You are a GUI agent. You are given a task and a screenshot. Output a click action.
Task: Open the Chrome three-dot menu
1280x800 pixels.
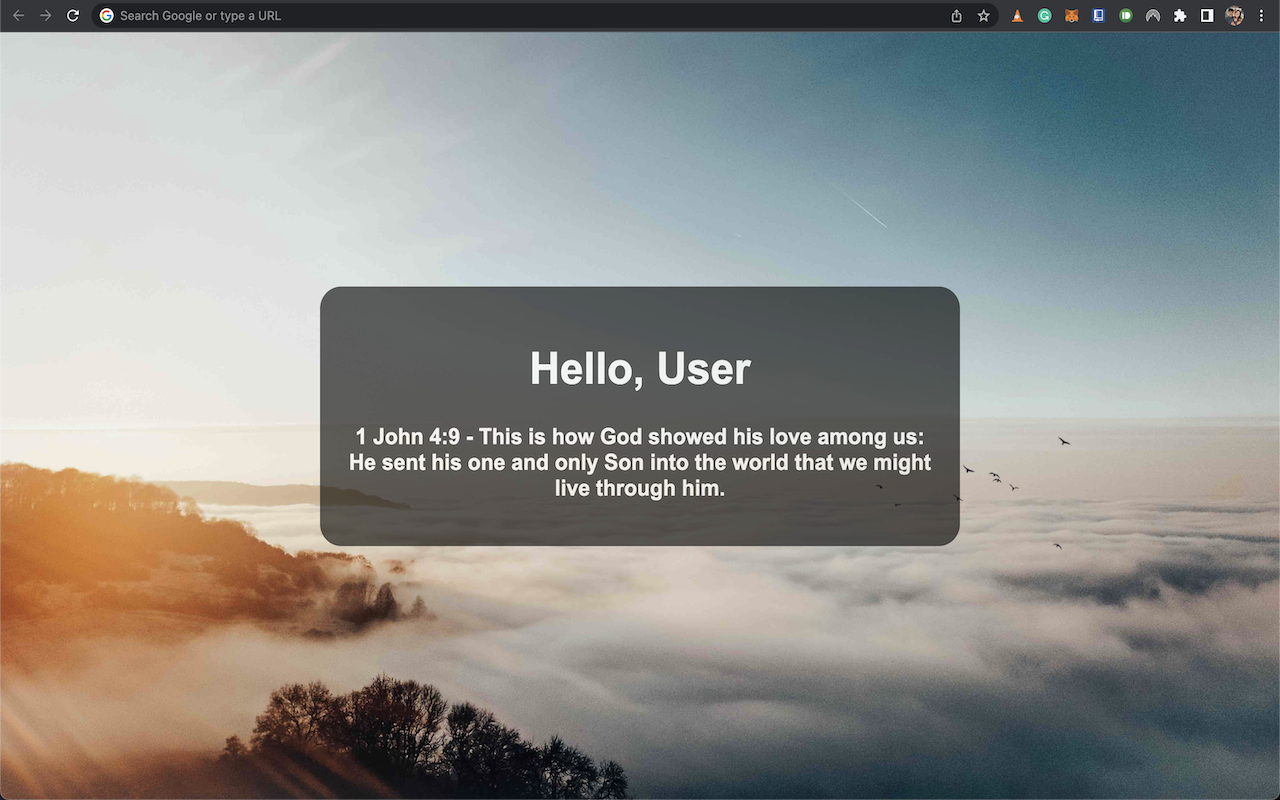[1261, 15]
